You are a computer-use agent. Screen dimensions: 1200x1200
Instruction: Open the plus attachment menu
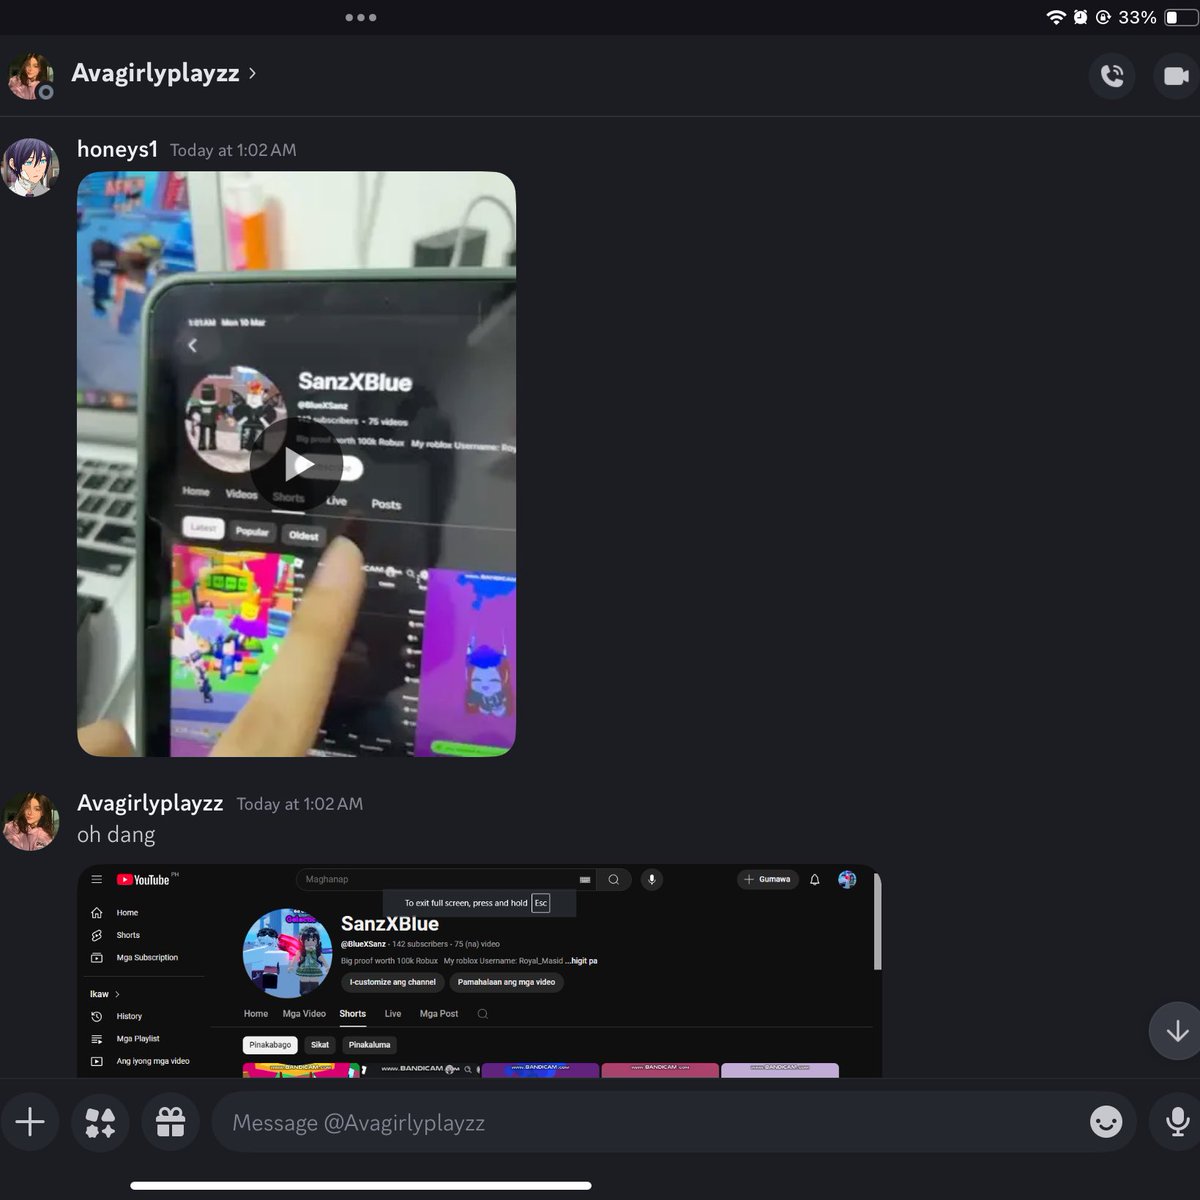click(30, 1122)
